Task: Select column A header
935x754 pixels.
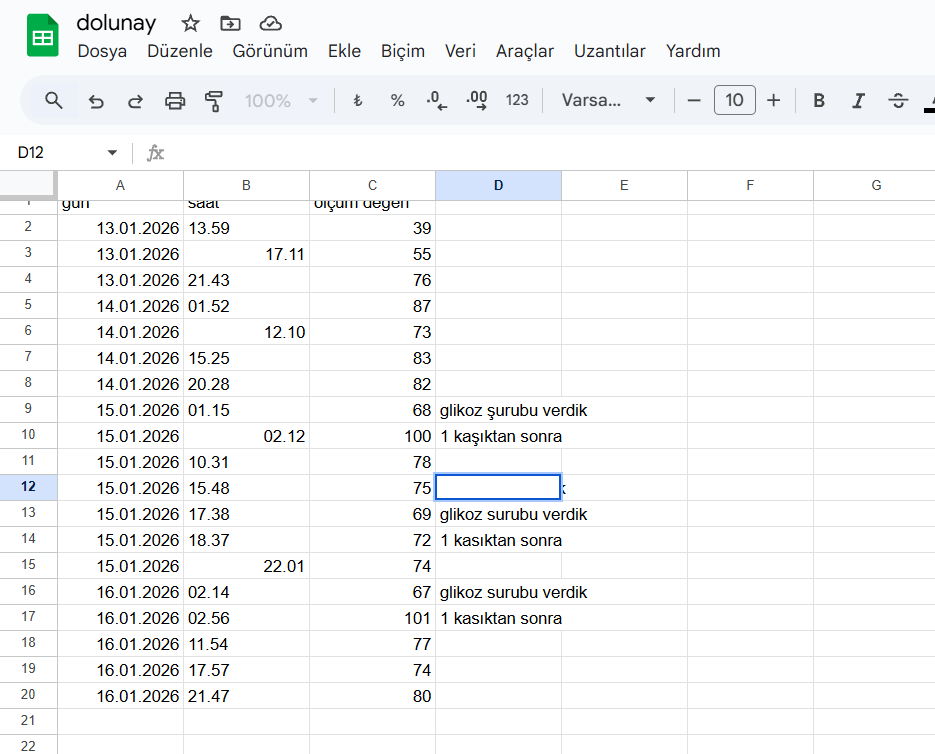Action: pyautogui.click(x=120, y=186)
